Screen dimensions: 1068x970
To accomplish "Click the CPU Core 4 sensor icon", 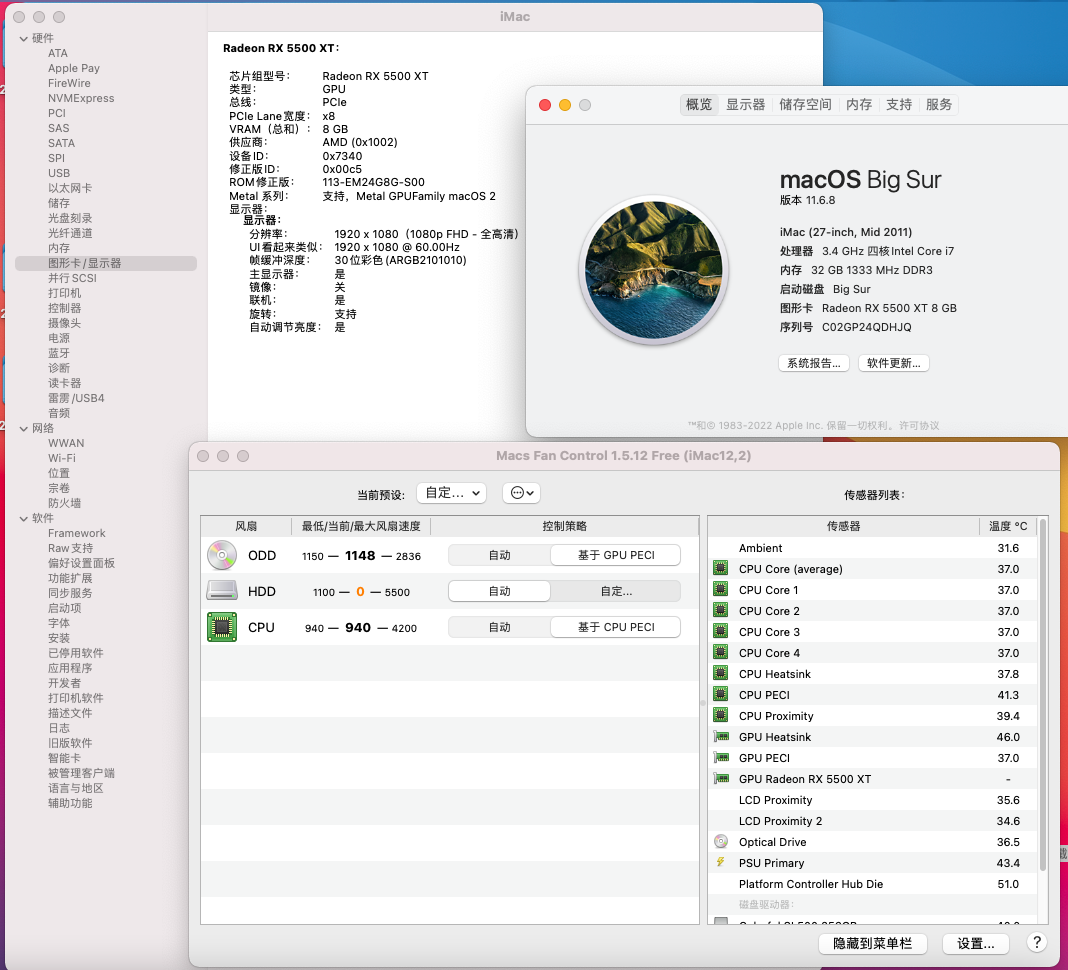I will 721,653.
